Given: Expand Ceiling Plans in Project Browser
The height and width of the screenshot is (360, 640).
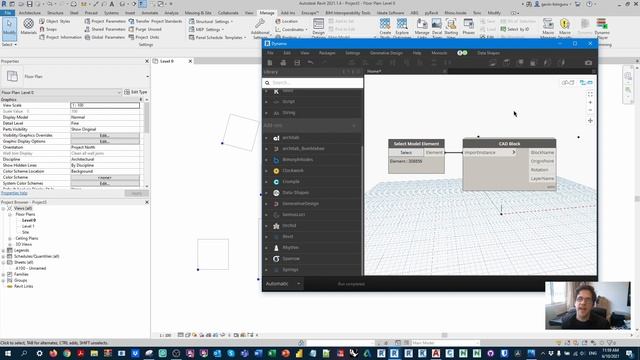Looking at the screenshot, I should coord(10,238).
